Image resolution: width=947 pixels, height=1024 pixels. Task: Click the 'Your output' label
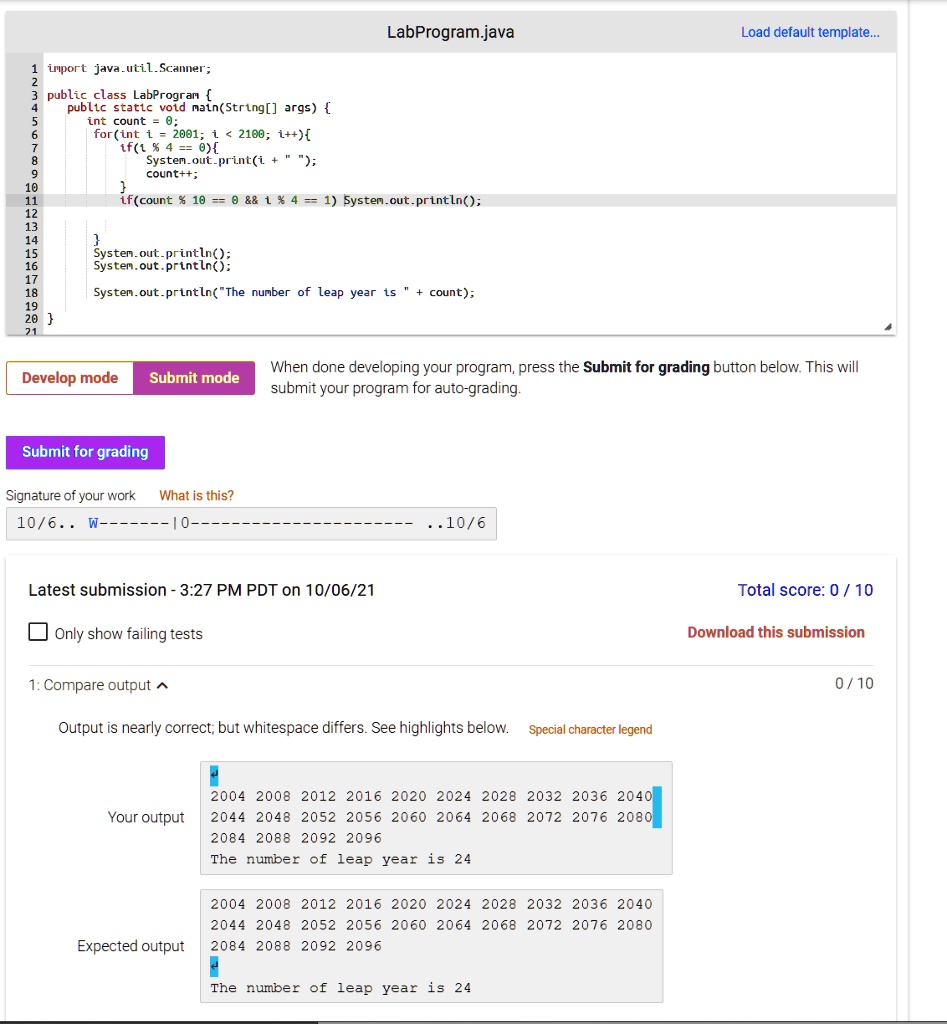tap(146, 818)
